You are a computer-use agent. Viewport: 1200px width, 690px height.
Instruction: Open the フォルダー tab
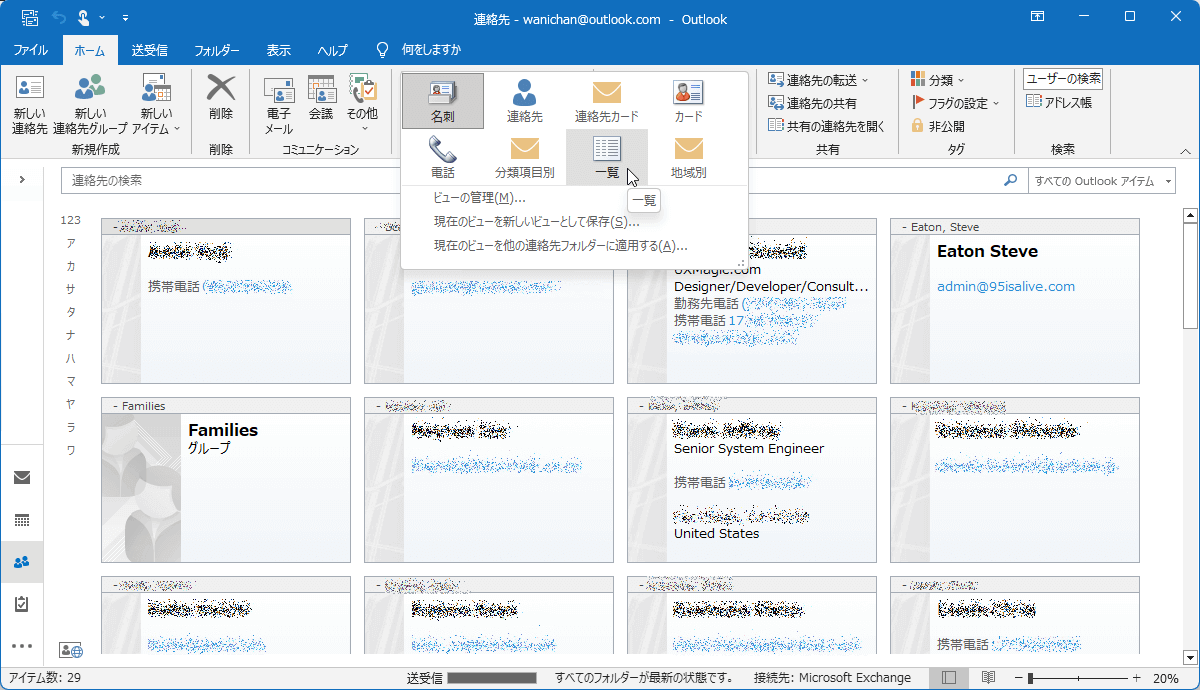click(x=217, y=50)
